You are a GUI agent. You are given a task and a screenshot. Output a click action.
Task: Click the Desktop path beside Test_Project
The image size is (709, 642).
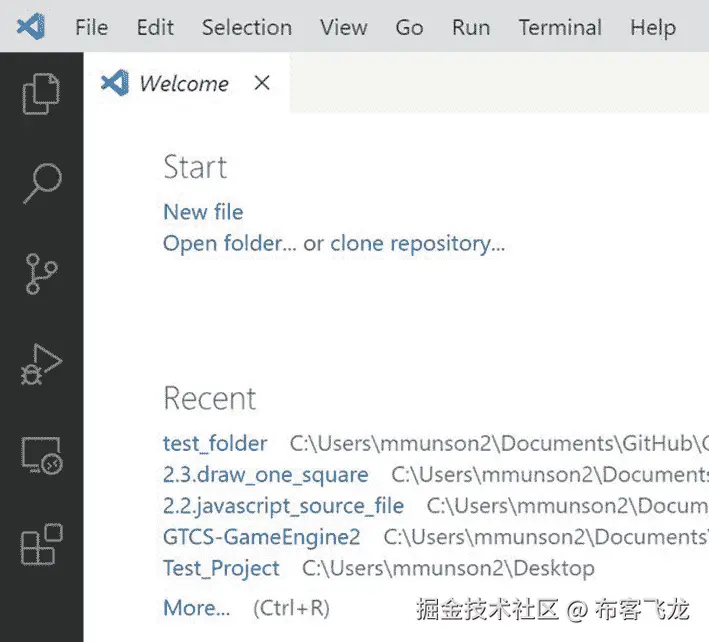tap(448, 569)
